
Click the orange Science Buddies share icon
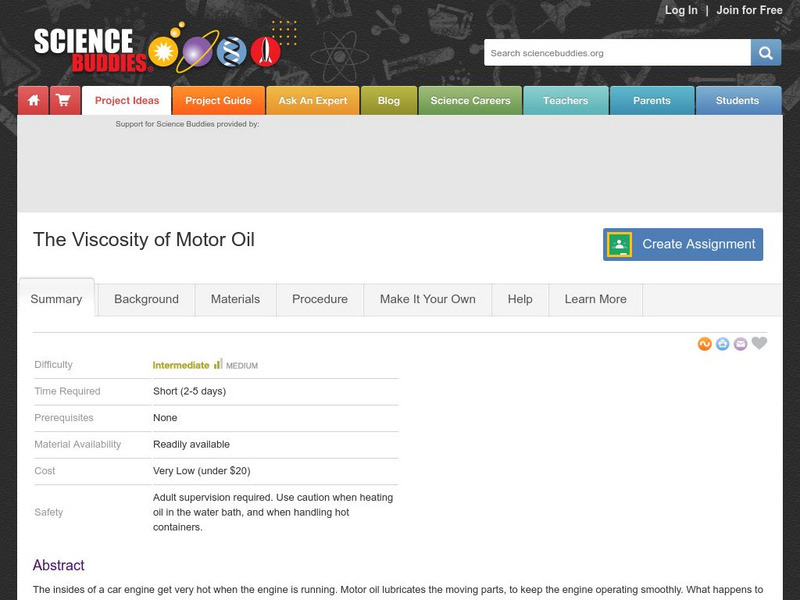[703, 342]
